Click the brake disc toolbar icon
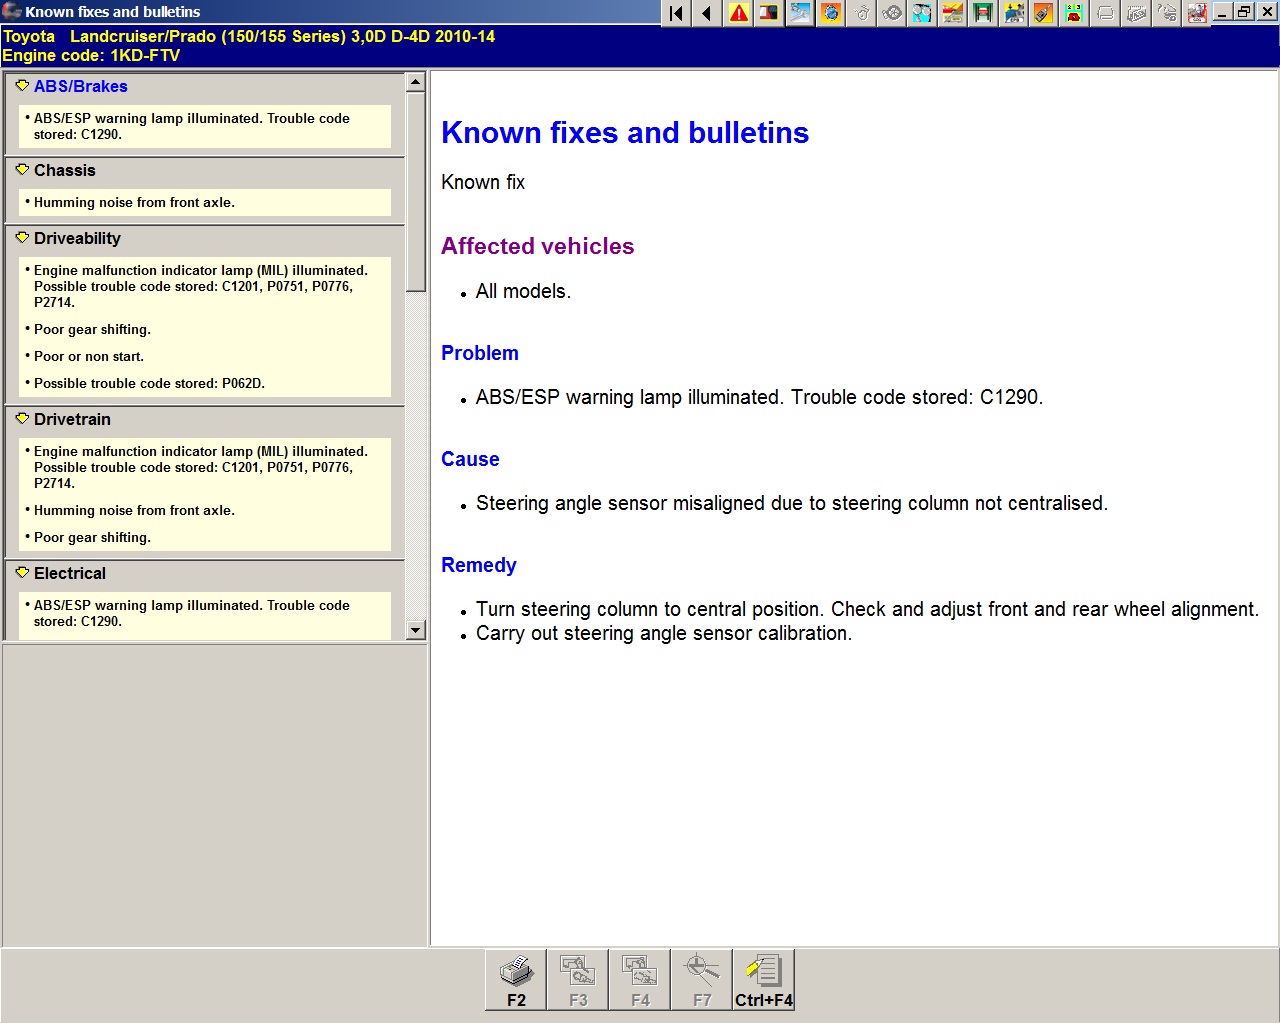1280x1024 pixels. pos(892,13)
